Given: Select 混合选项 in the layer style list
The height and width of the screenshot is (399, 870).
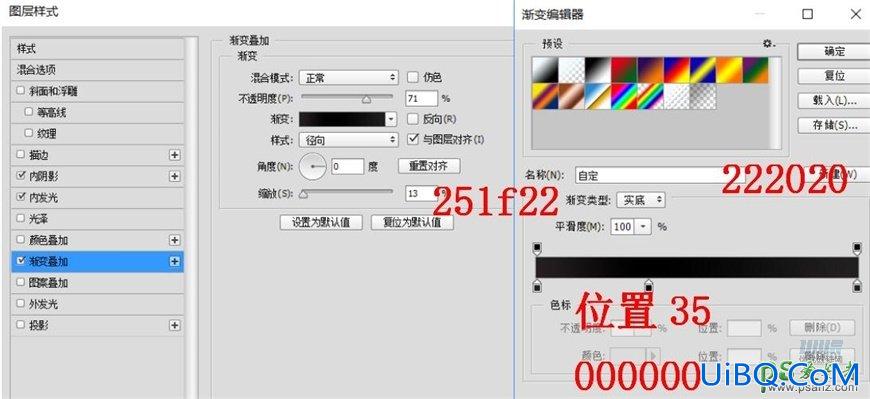Looking at the screenshot, I should point(98,70).
